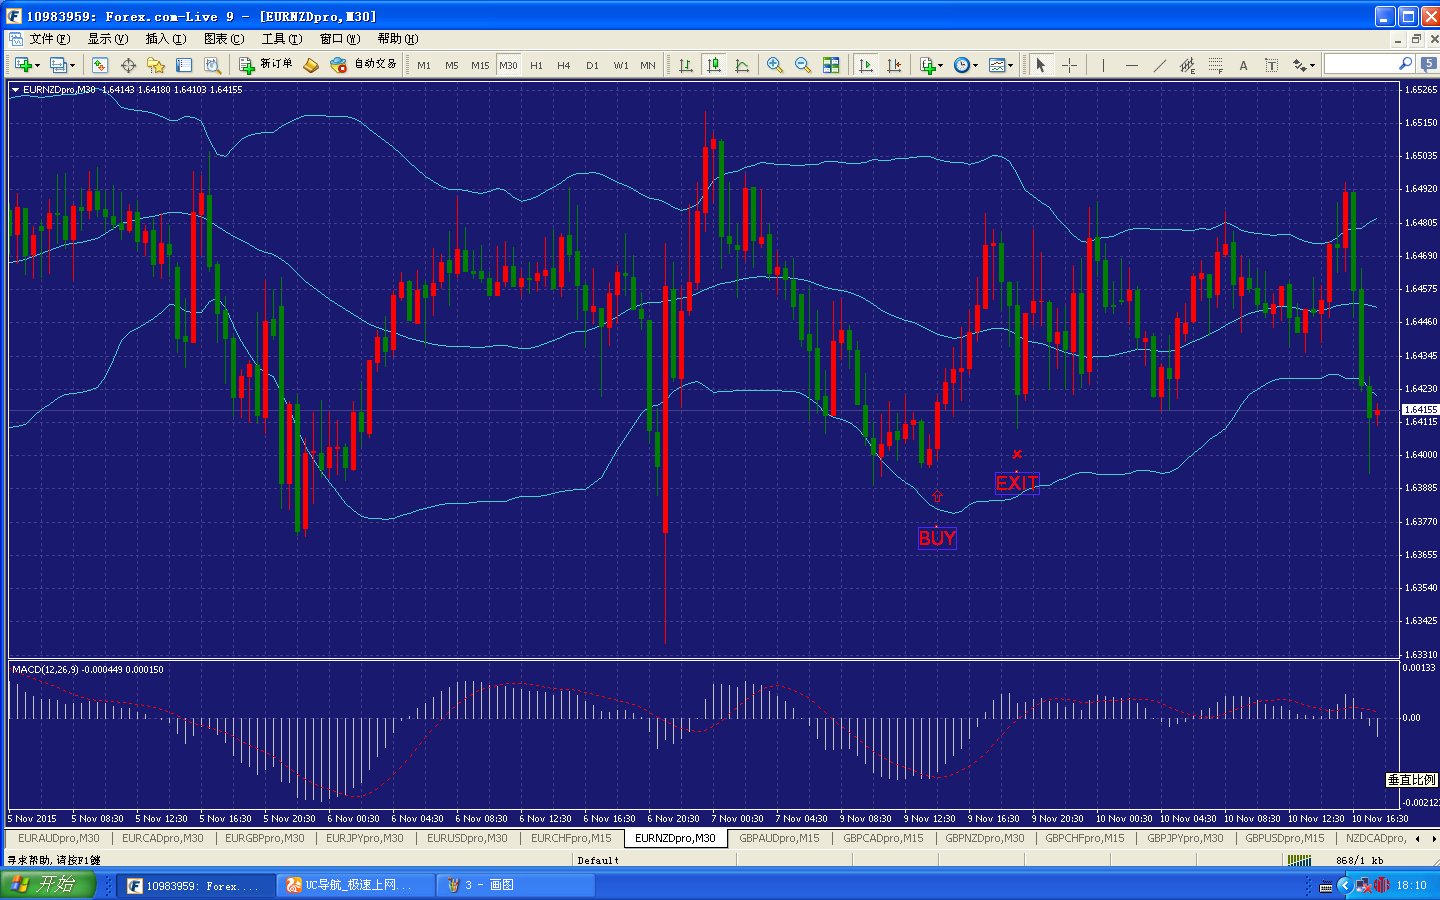The image size is (1440, 900).
Task: Switch timeframe to D1
Action: (x=592, y=66)
